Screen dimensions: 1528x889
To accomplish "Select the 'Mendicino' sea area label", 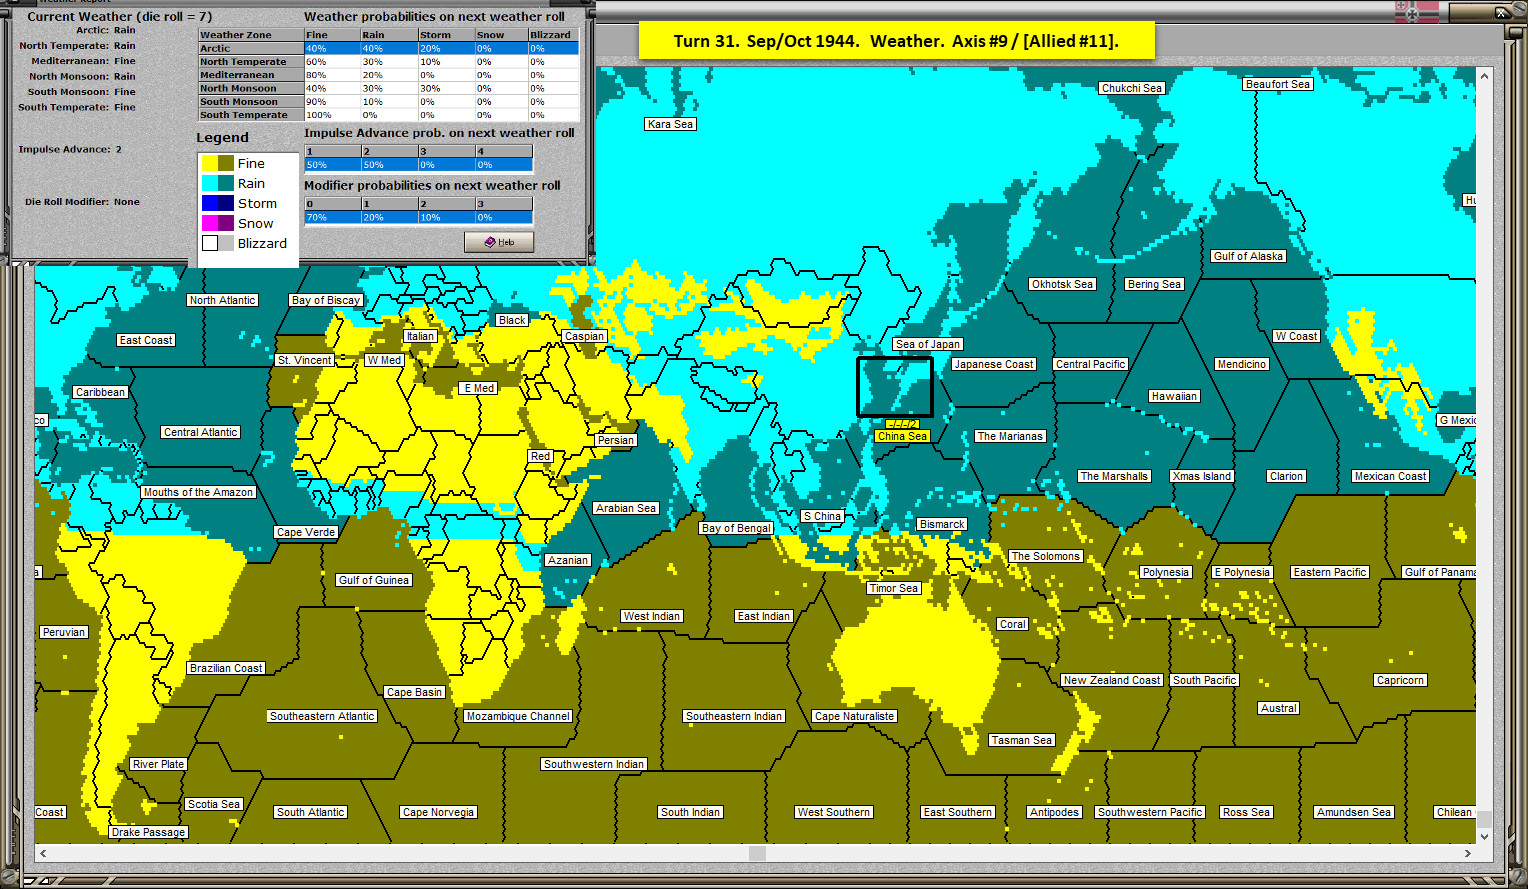I will point(1242,364).
